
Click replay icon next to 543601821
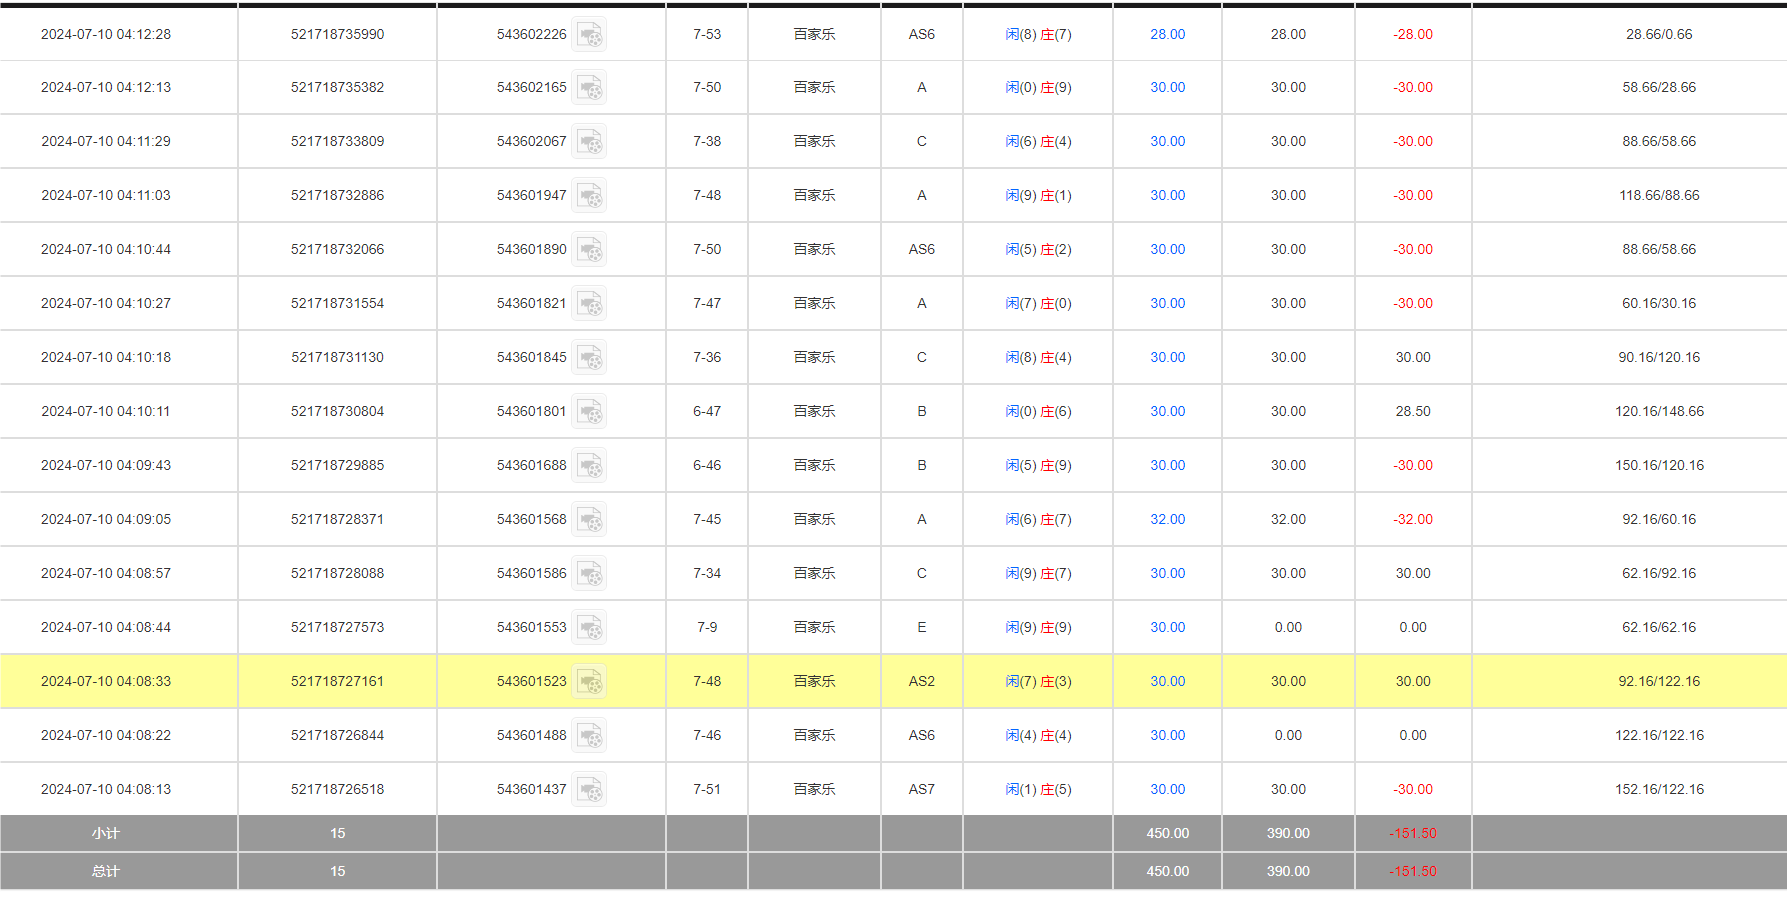click(x=589, y=305)
